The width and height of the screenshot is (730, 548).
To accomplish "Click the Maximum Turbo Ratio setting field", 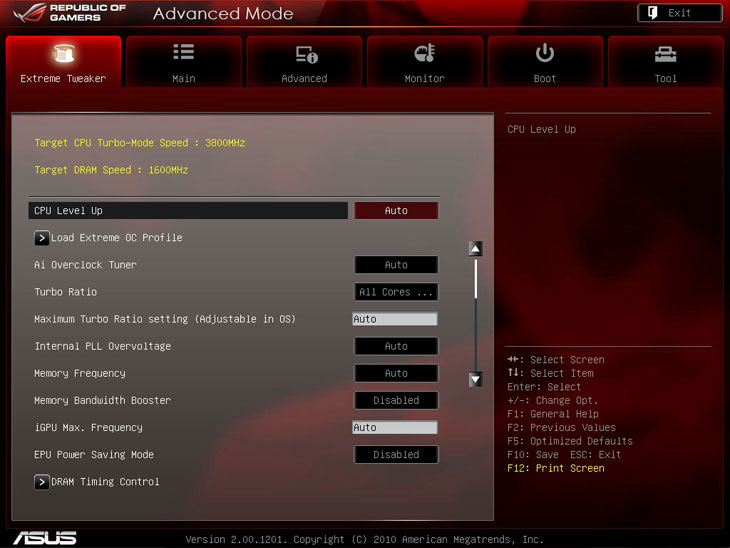I will (395, 319).
